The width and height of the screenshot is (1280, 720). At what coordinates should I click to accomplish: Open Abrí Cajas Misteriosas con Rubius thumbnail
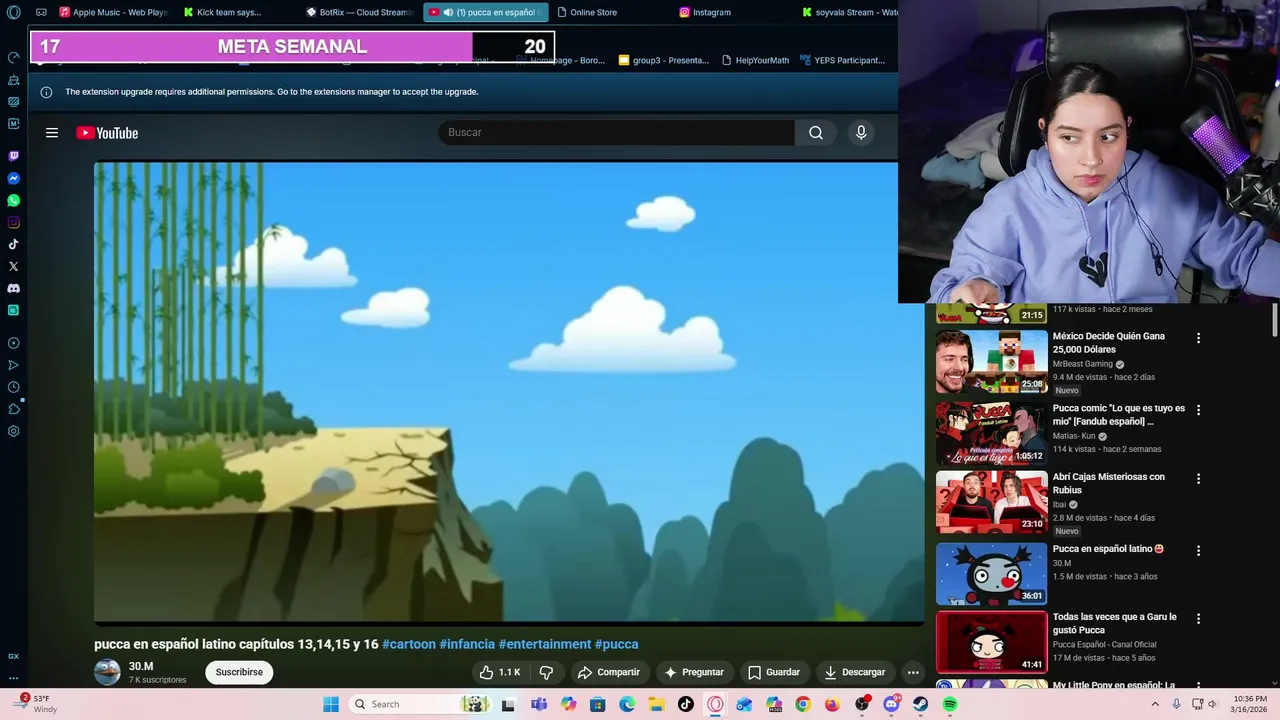pos(991,502)
